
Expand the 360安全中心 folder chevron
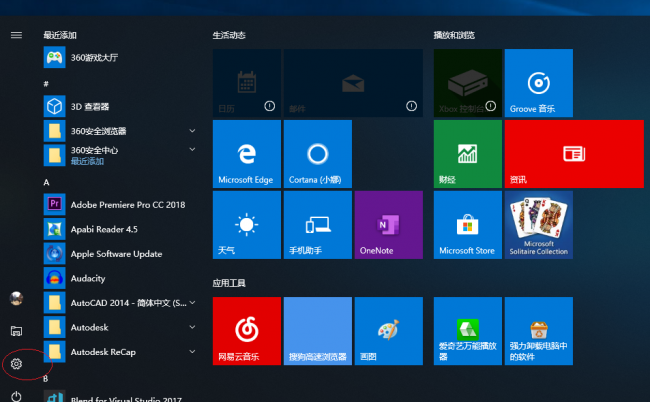point(192,149)
